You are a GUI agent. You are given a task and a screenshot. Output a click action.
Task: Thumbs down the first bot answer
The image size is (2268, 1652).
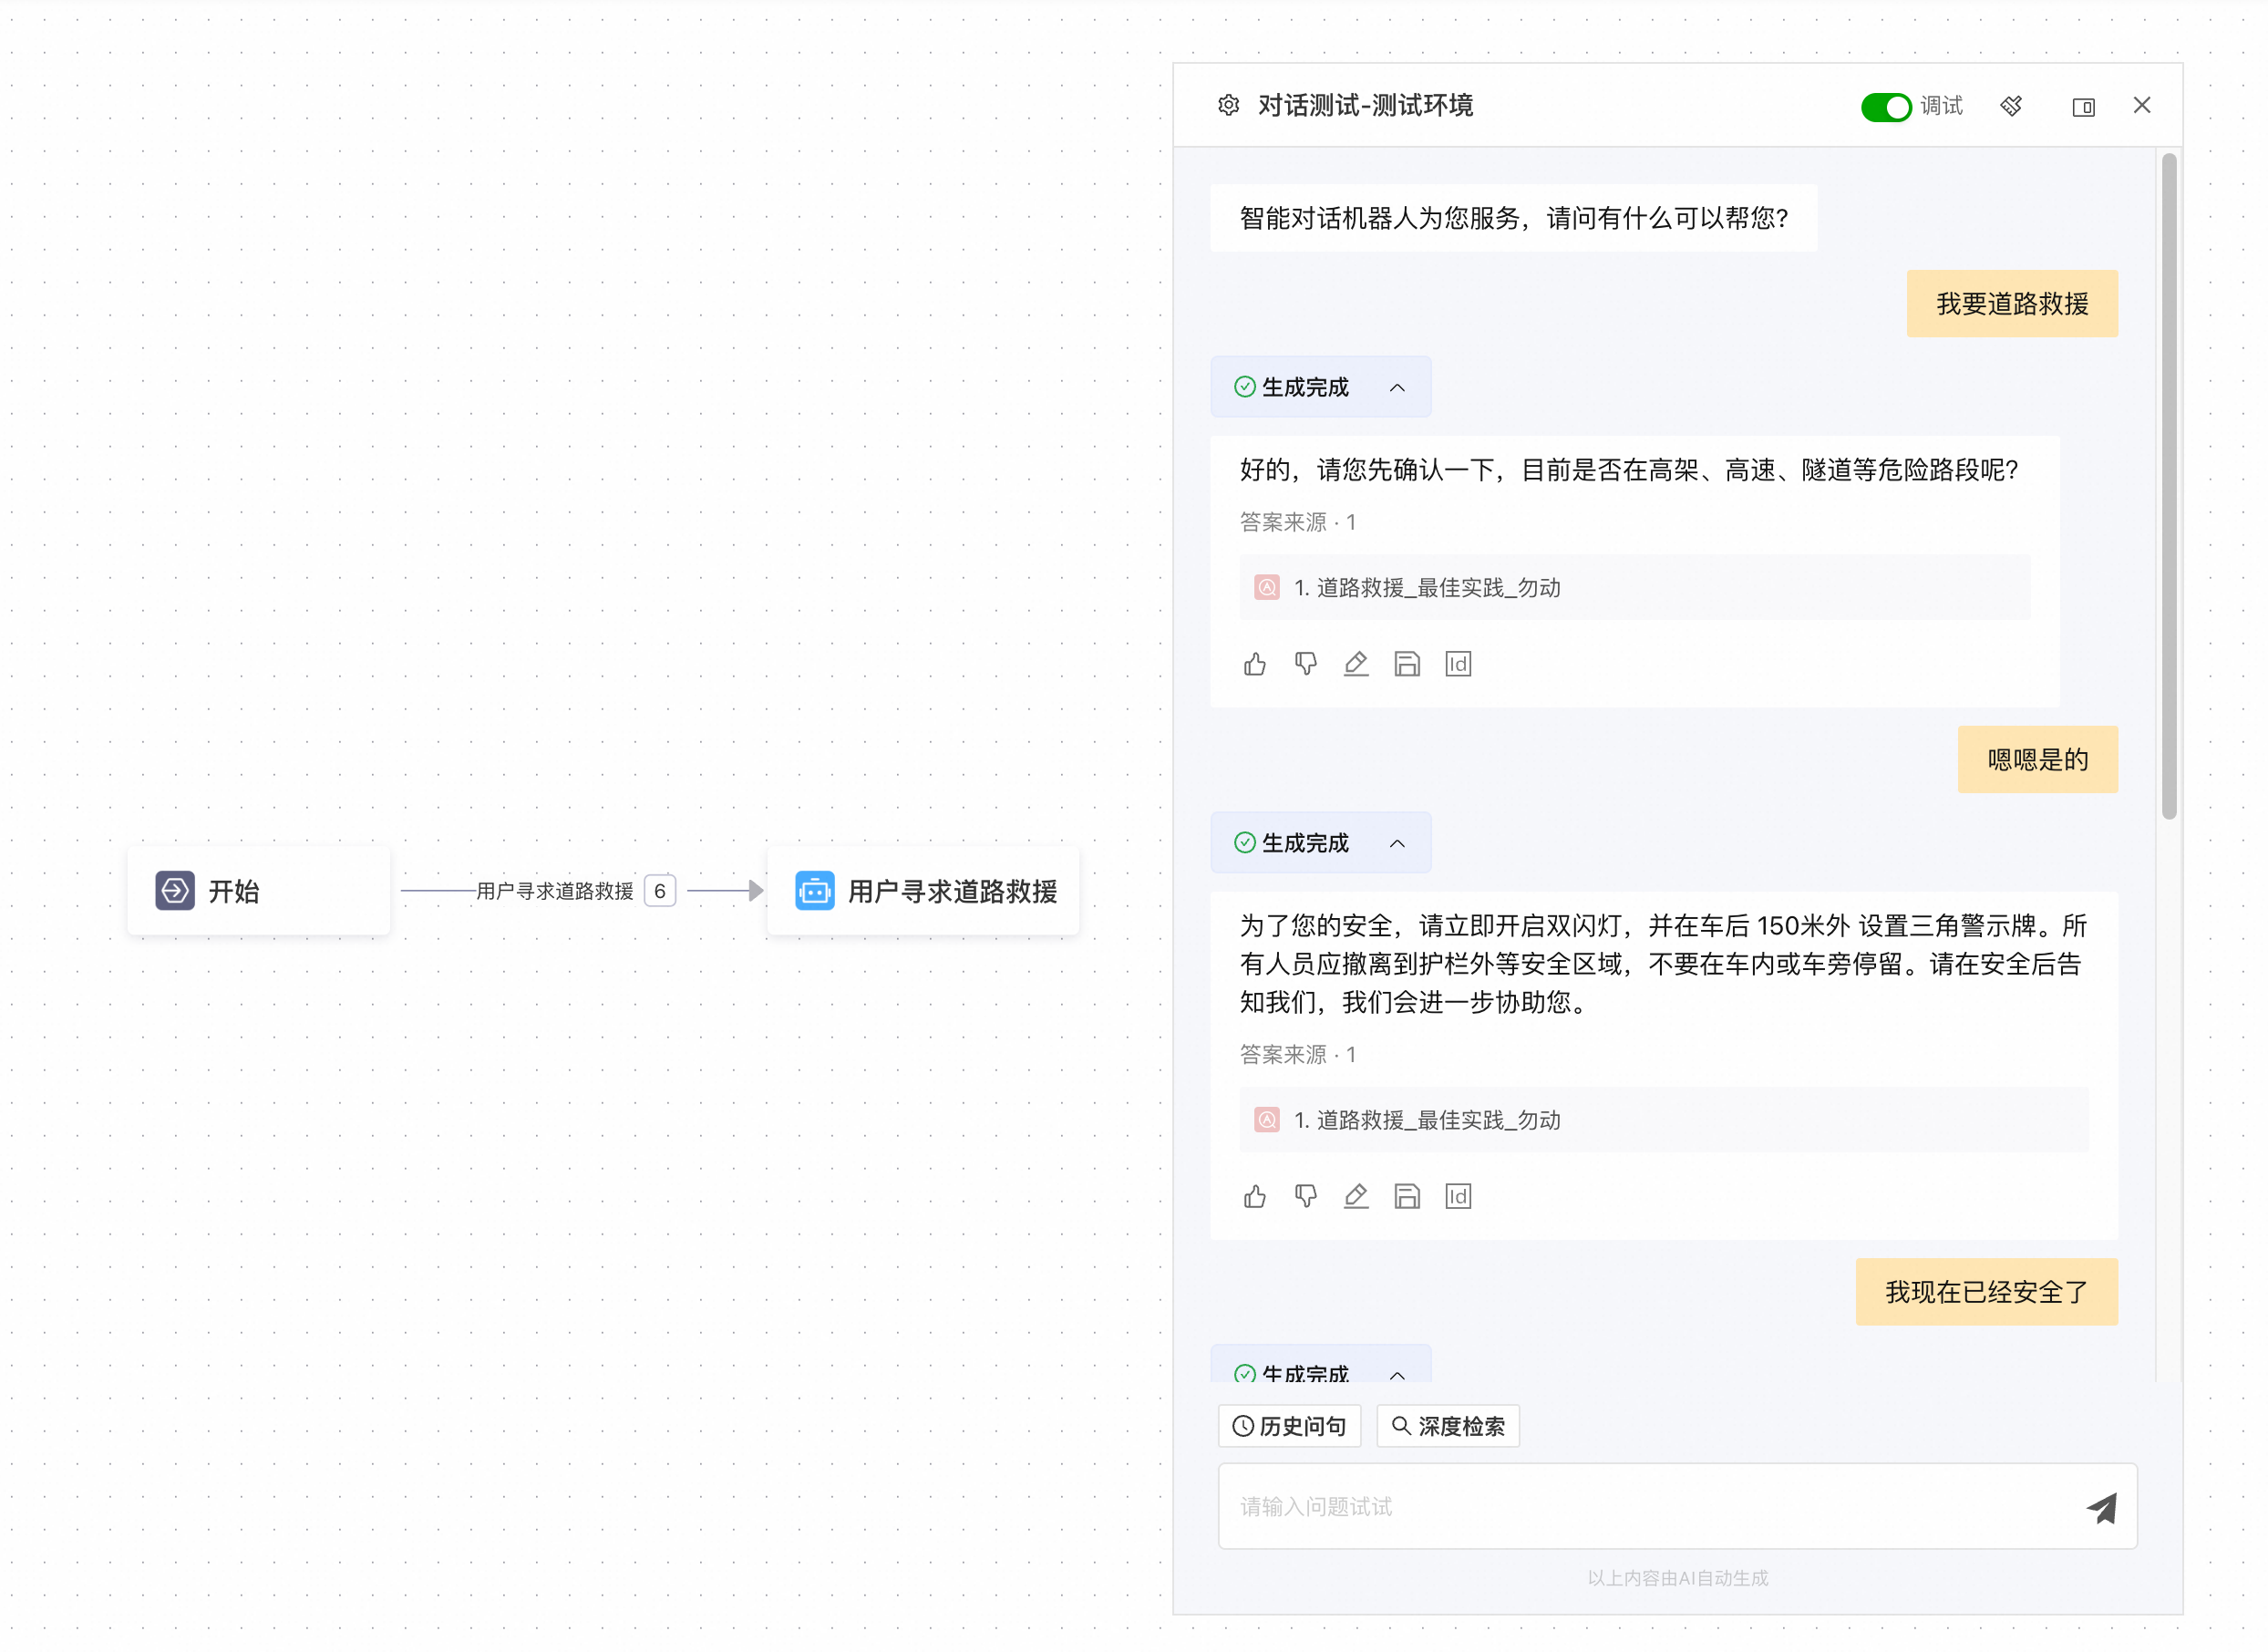pyautogui.click(x=1305, y=664)
